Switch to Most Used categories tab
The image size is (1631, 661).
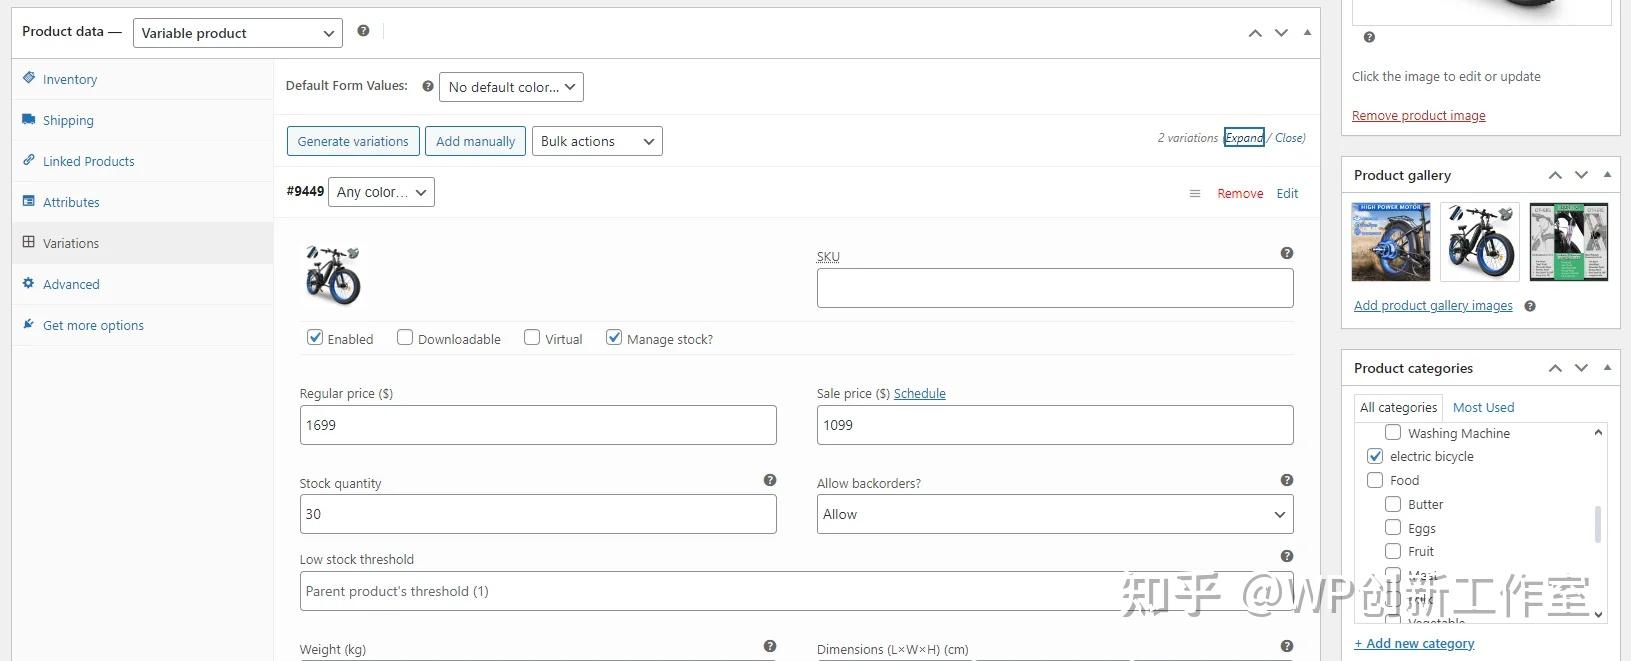tap(1483, 407)
